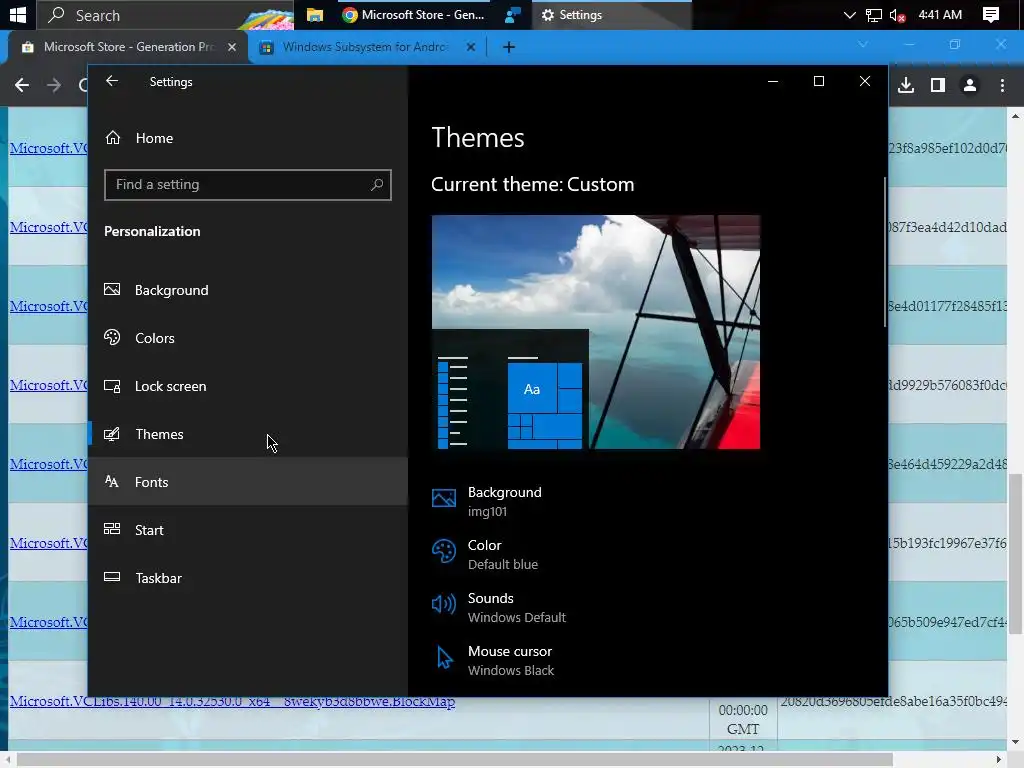Click Chrome forward navigation arrow
This screenshot has height=768, width=1024.
(x=54, y=85)
